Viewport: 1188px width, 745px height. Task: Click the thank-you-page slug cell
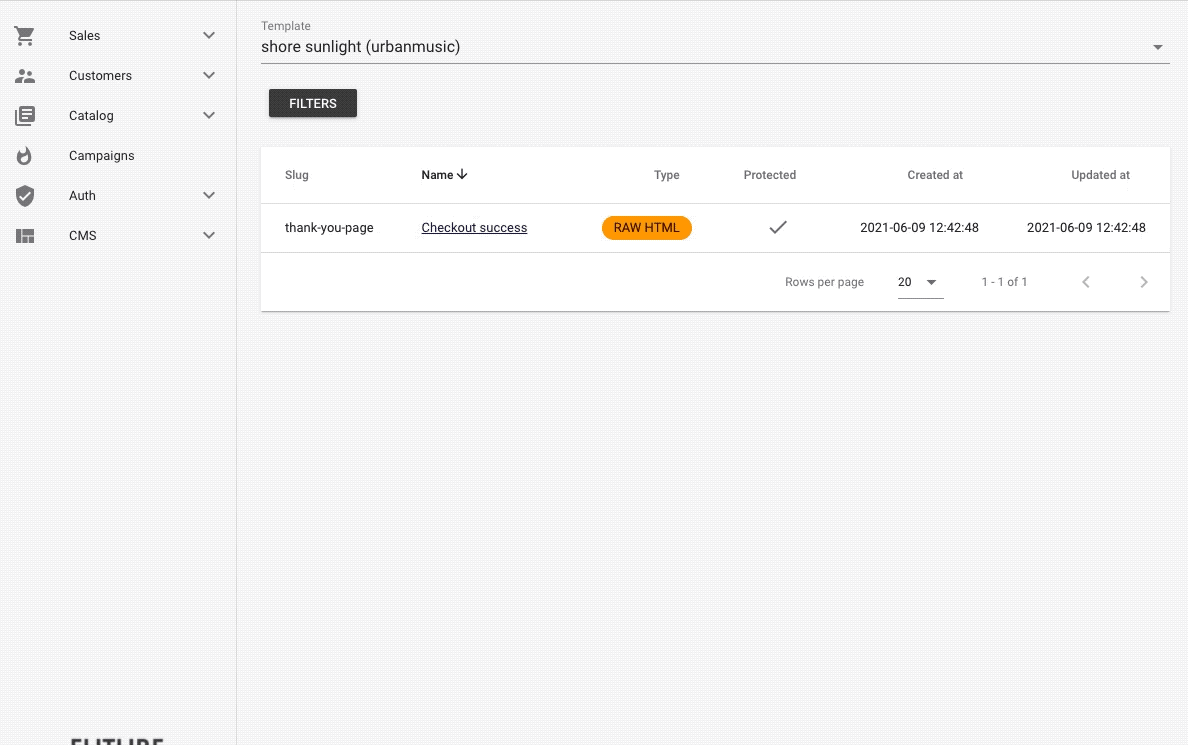(329, 227)
